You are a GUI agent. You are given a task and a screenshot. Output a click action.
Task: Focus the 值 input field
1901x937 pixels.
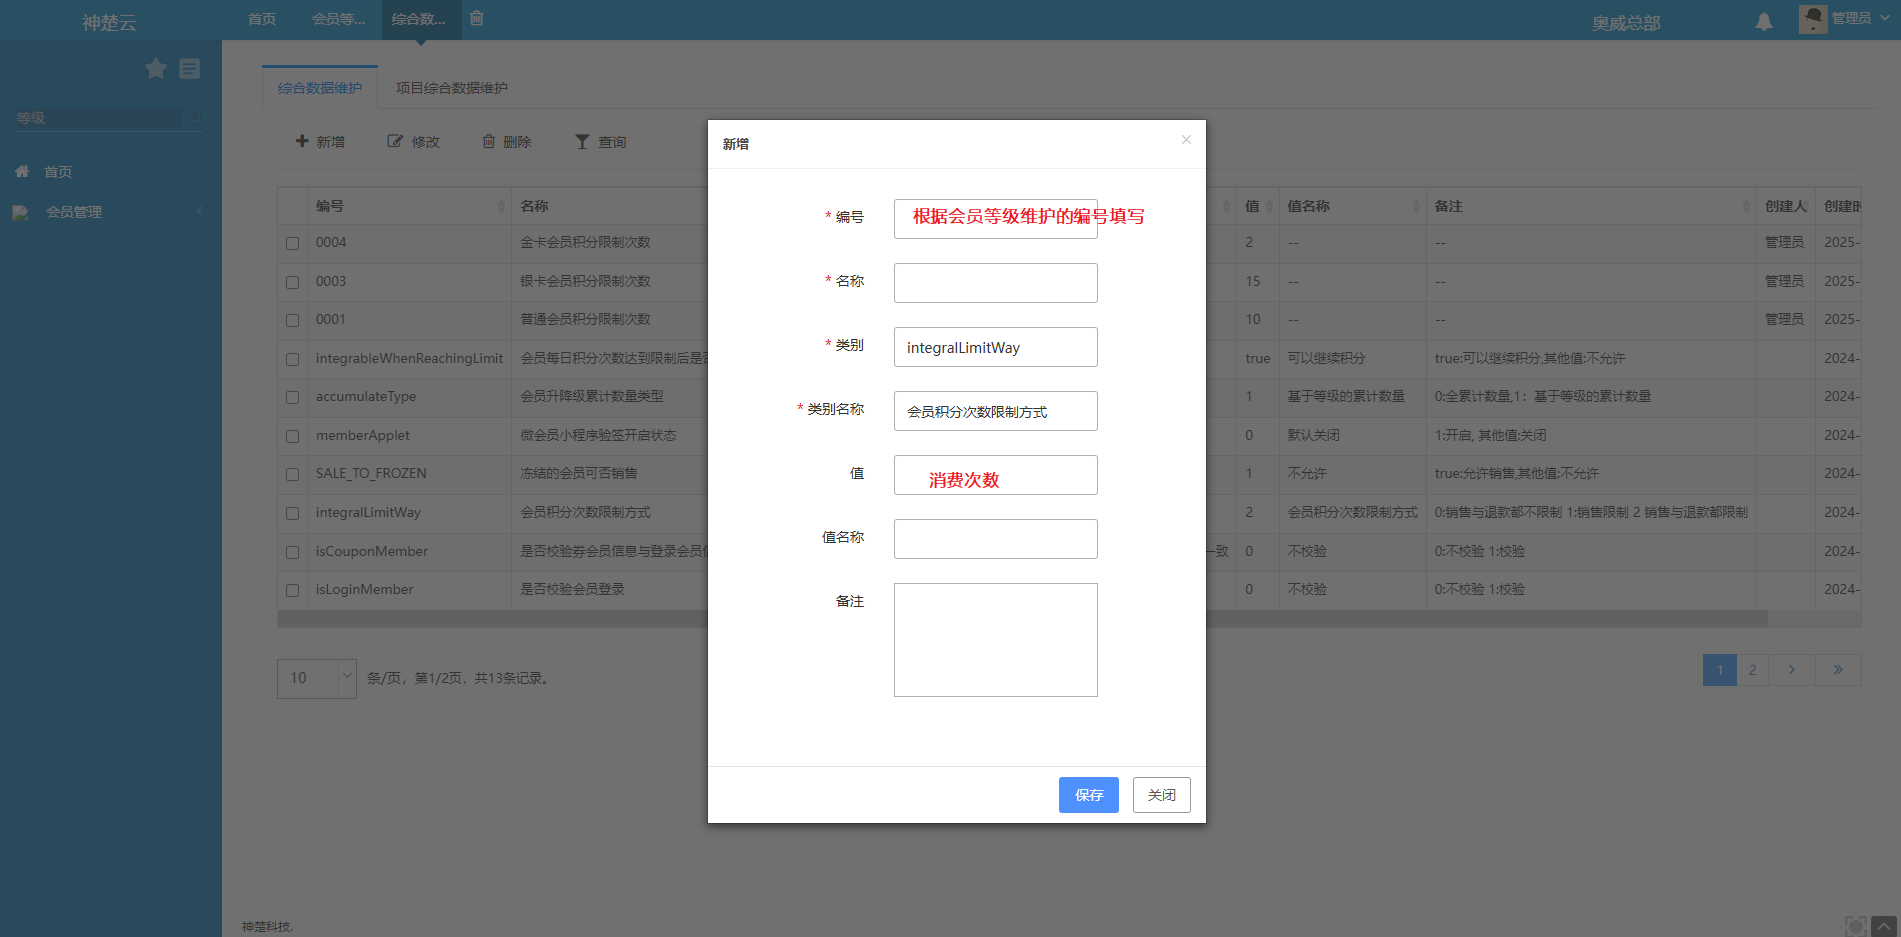click(x=996, y=475)
